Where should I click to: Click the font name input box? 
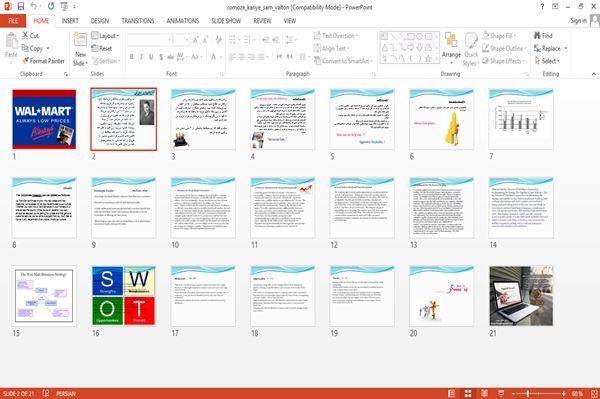[149, 39]
